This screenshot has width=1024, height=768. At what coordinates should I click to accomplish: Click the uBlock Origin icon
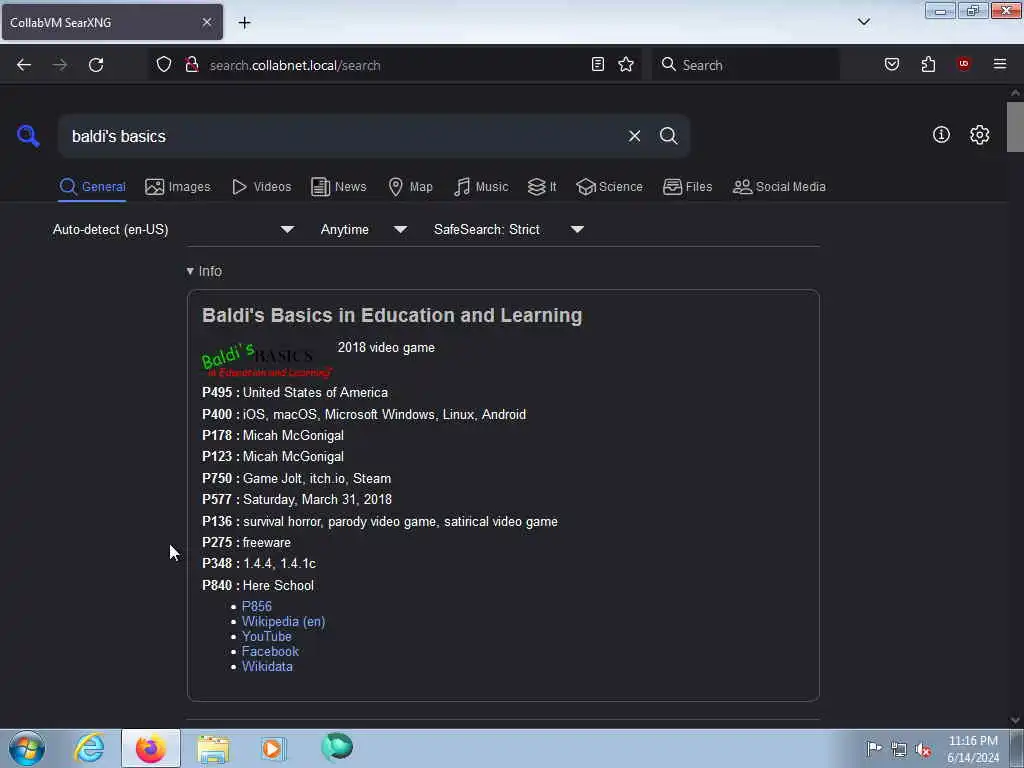pyautogui.click(x=964, y=63)
